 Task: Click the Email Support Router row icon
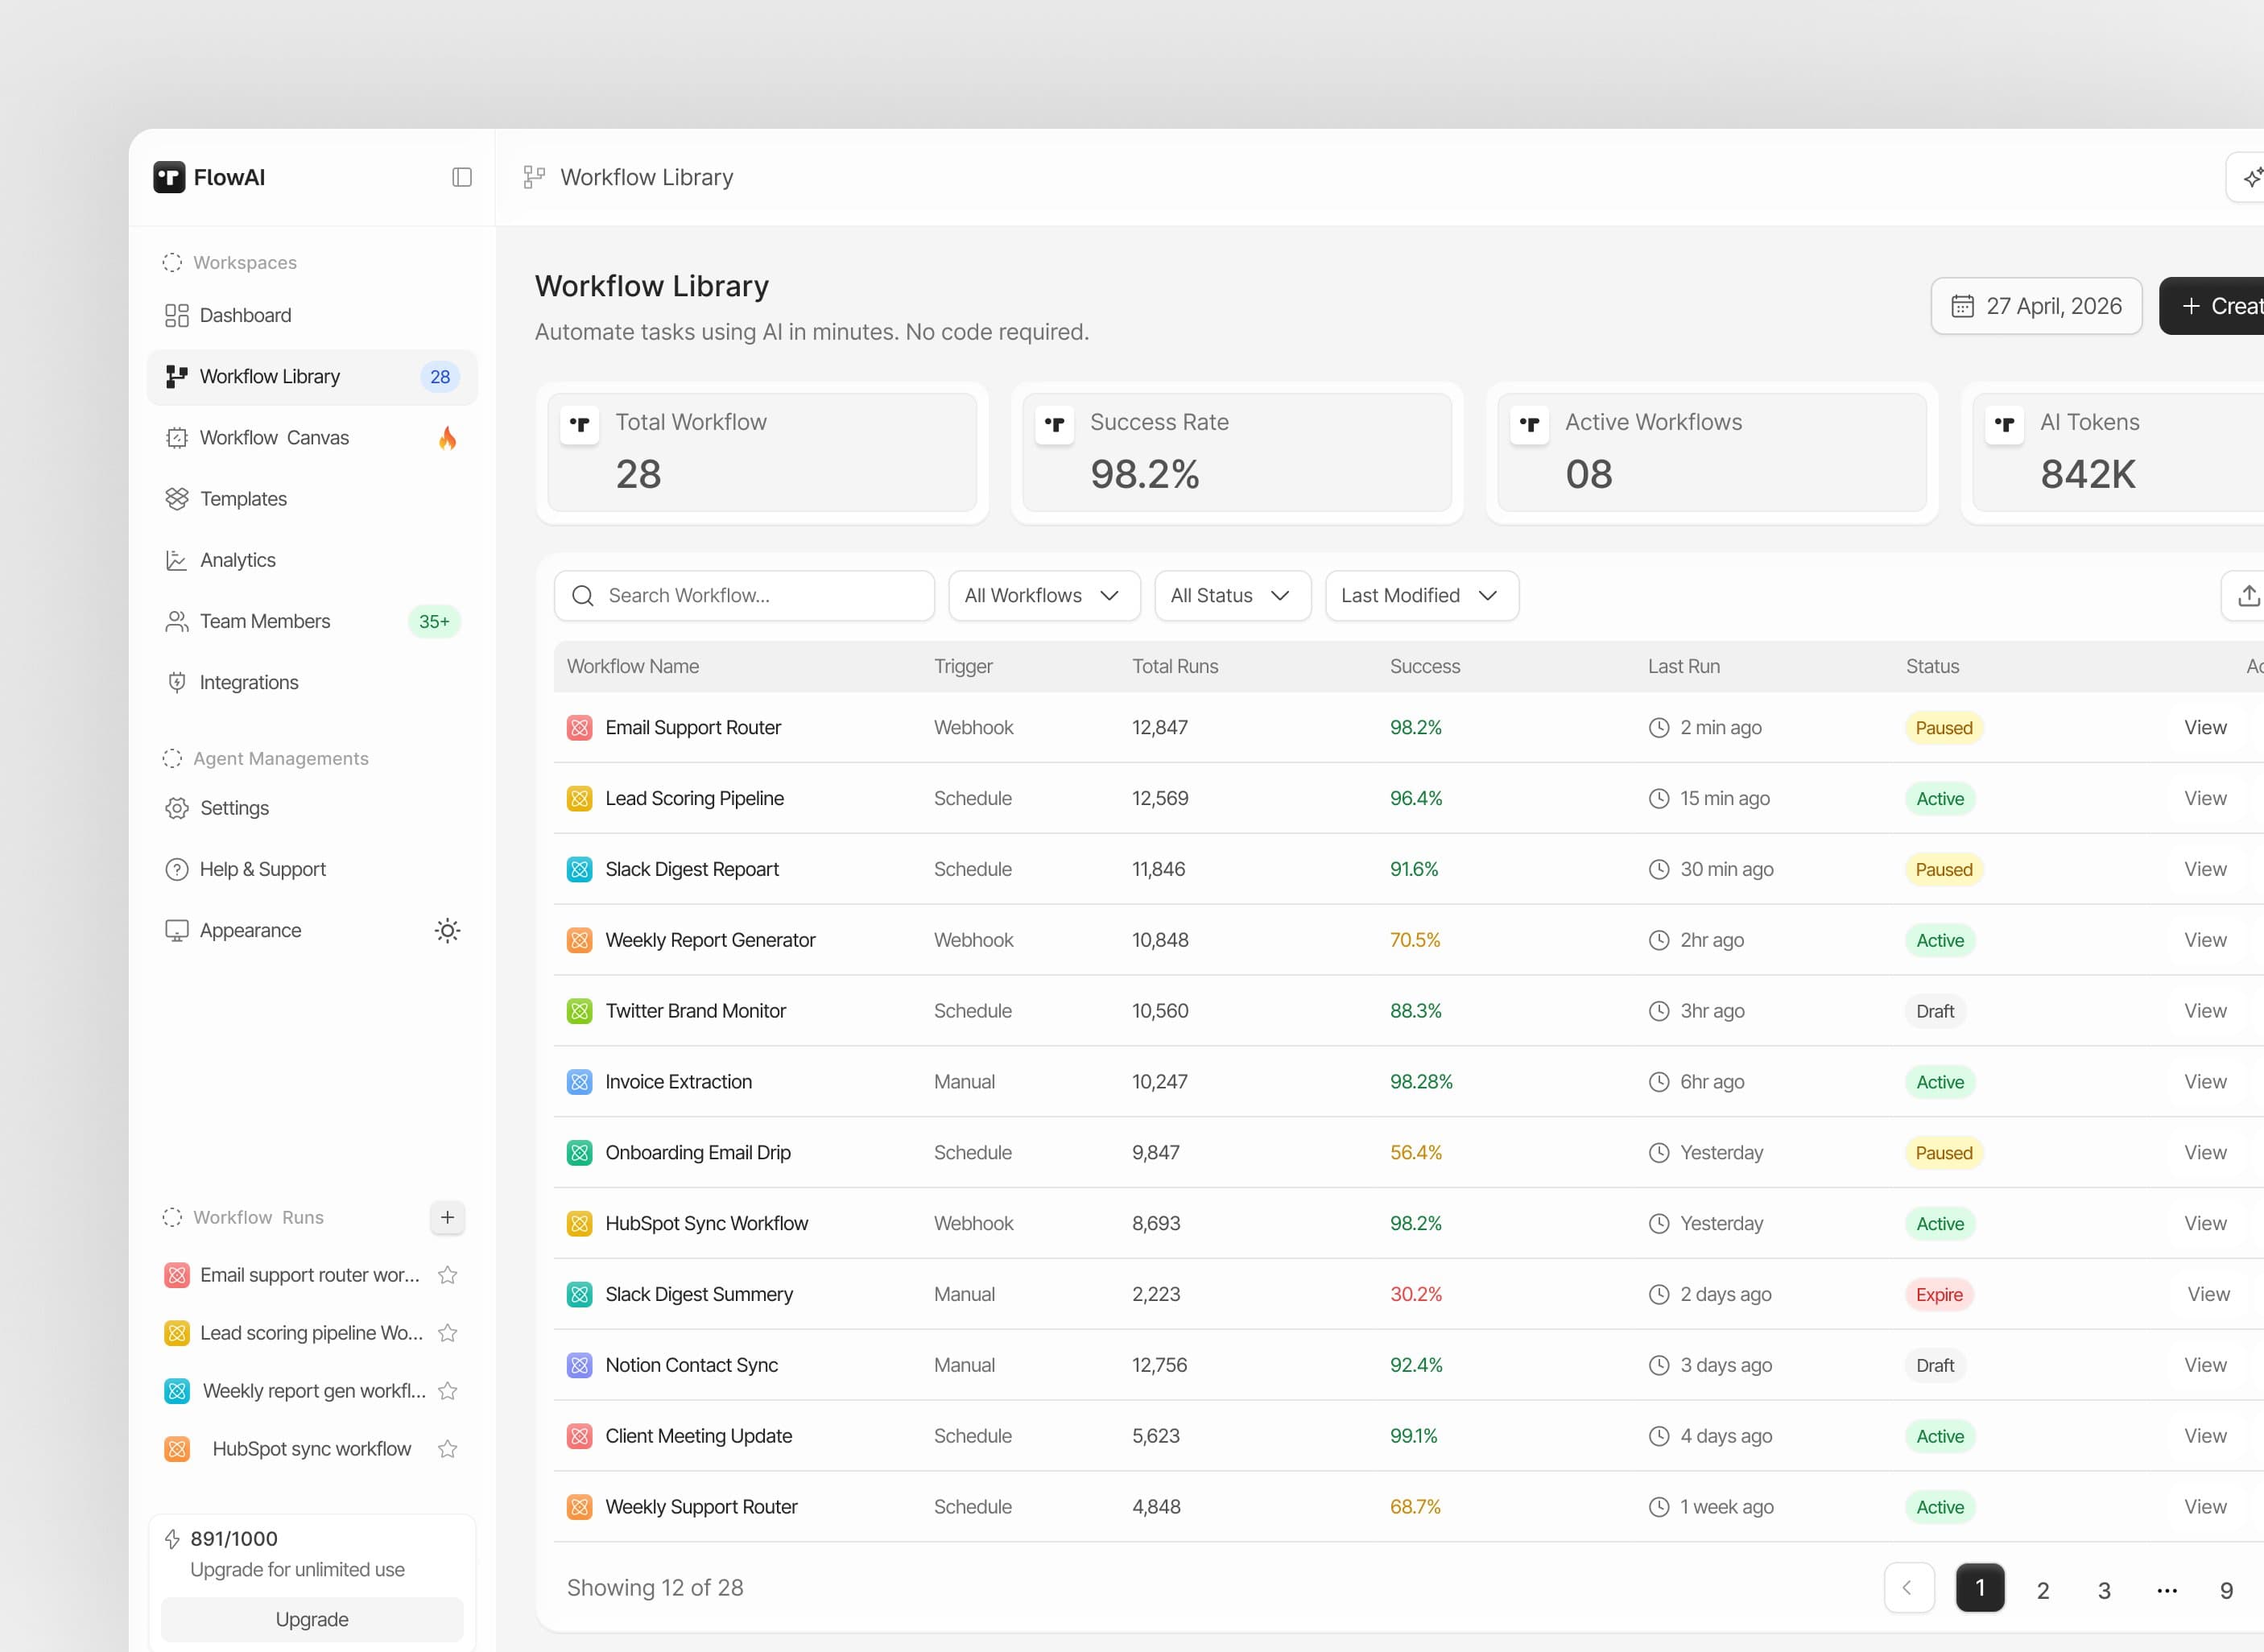pyautogui.click(x=580, y=728)
